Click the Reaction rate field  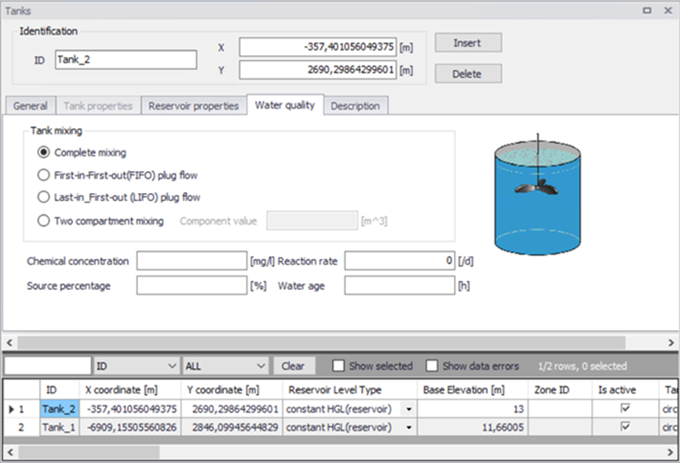tap(400, 261)
